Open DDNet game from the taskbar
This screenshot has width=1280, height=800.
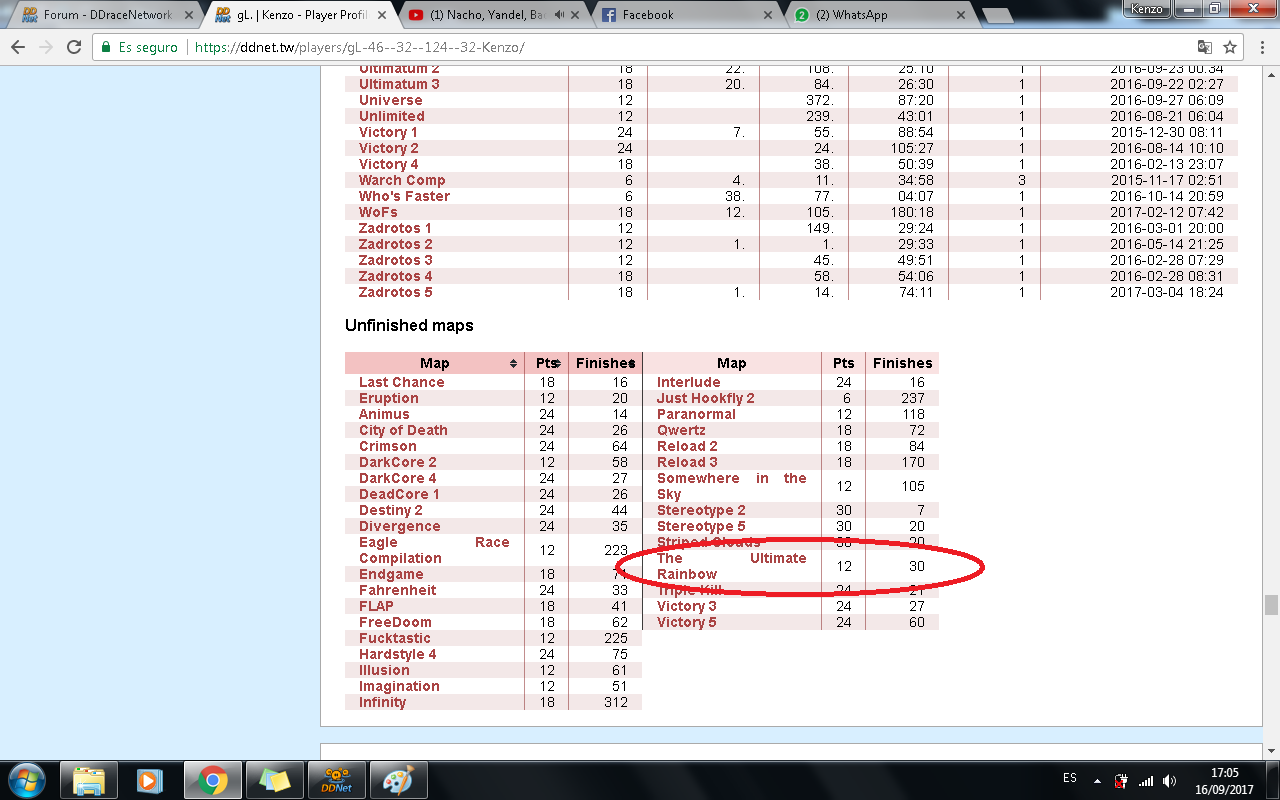pos(335,779)
